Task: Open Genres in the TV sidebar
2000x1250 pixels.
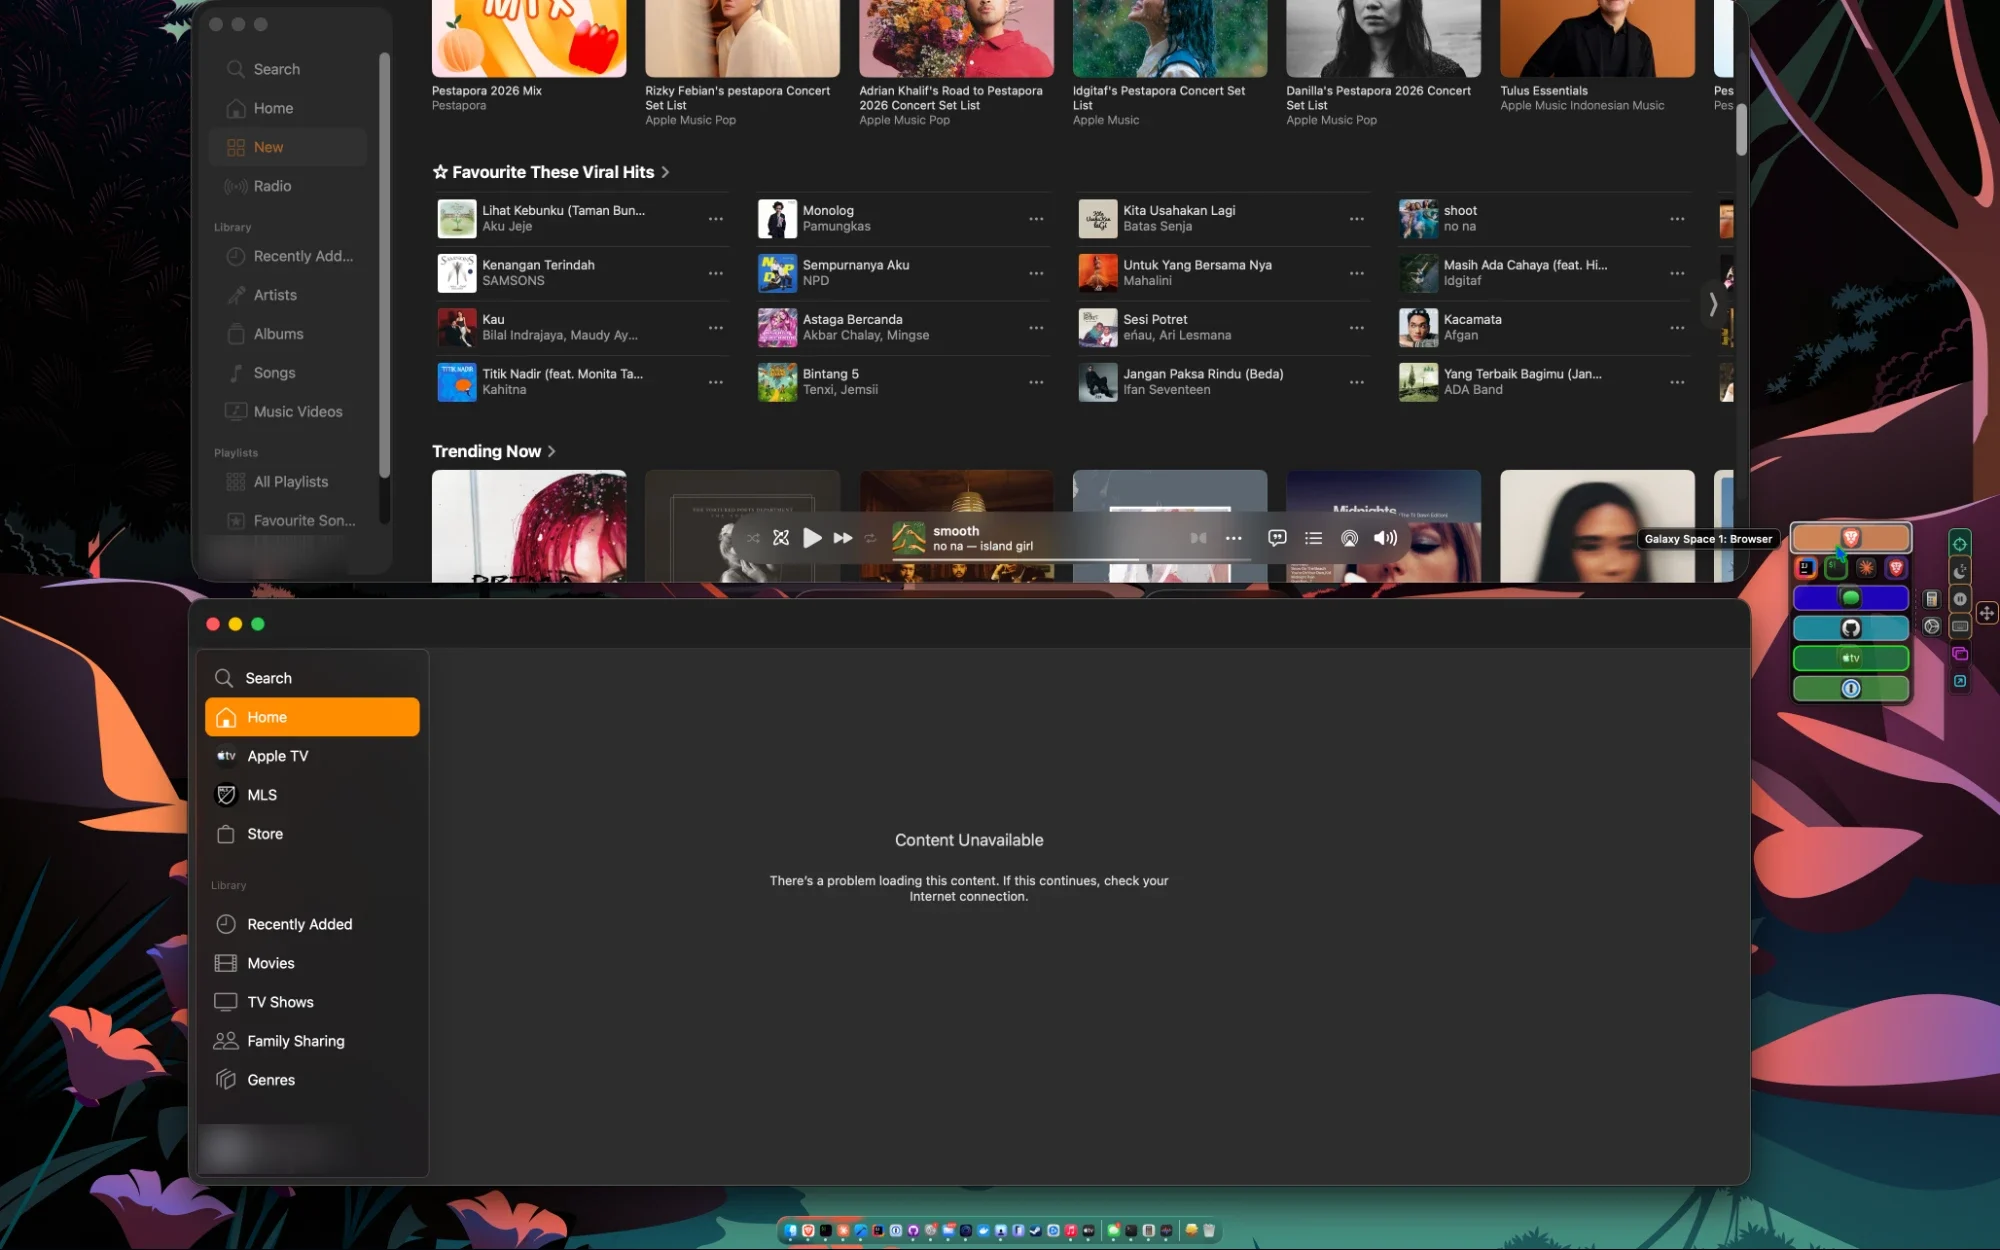Action: pyautogui.click(x=312, y=1080)
